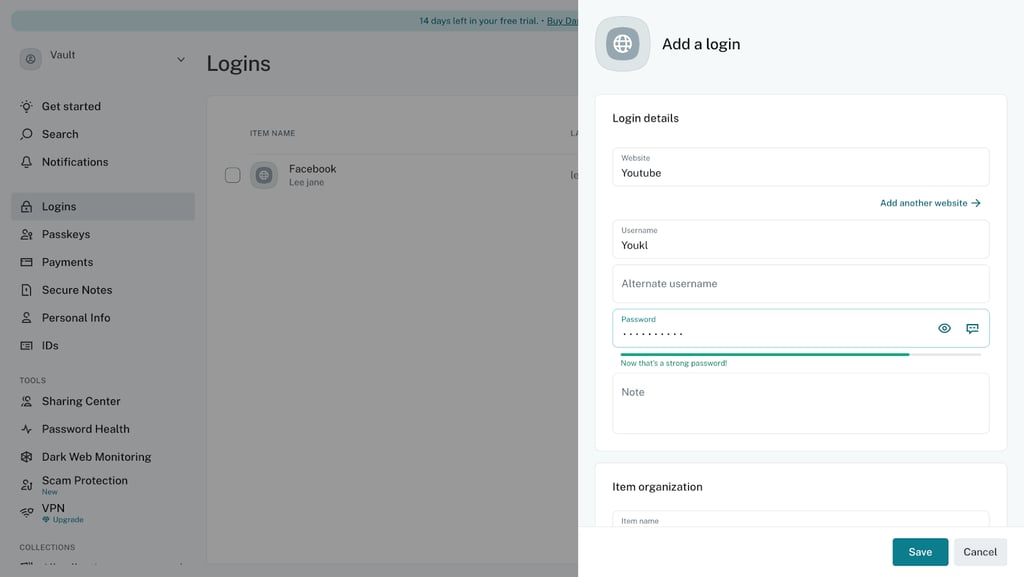
Task: Select the Logins menu item
Action: click(103, 206)
